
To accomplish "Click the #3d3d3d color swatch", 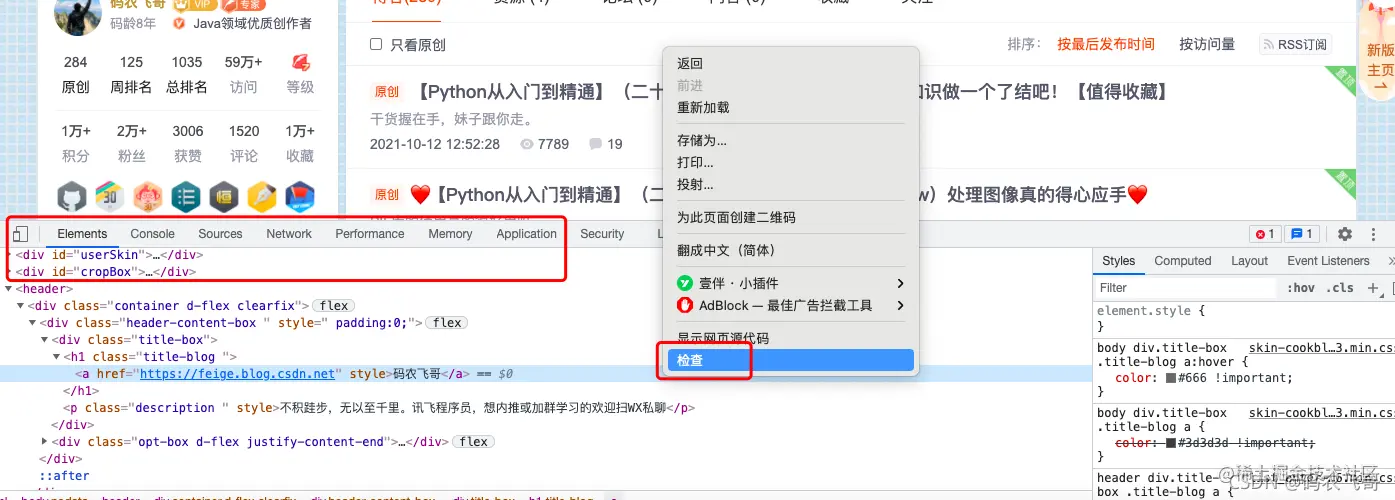I will pyautogui.click(x=1172, y=443).
